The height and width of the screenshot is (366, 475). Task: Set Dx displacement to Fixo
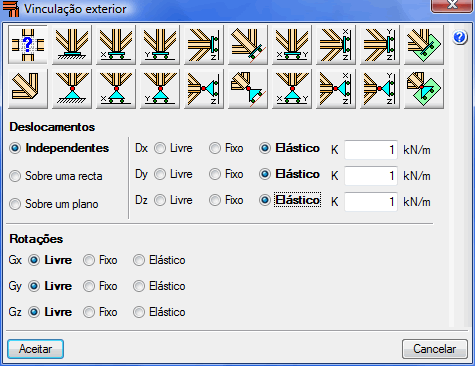(226, 148)
